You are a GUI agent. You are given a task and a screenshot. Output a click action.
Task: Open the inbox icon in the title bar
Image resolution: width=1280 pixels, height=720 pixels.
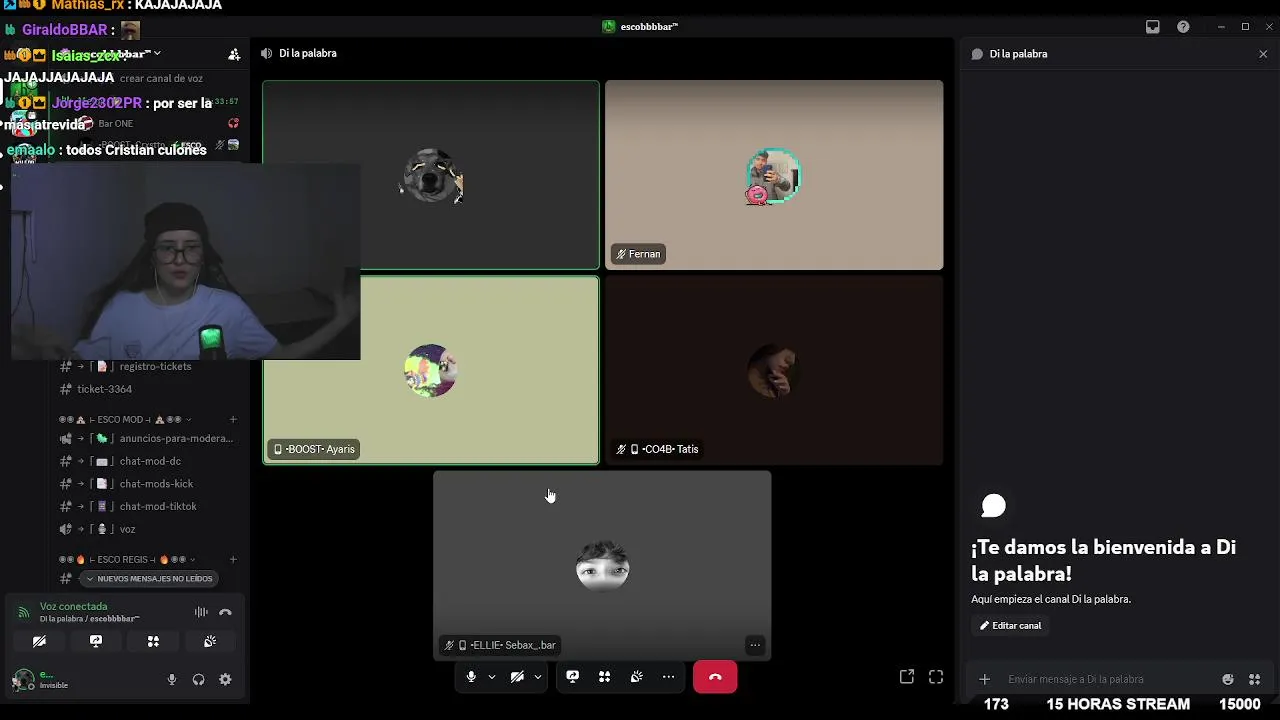[1153, 27]
